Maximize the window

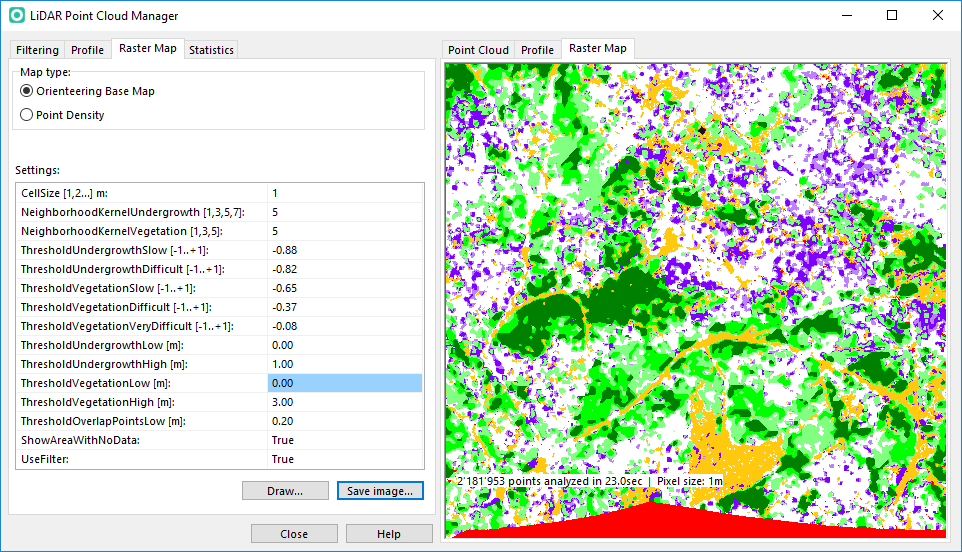coord(892,15)
